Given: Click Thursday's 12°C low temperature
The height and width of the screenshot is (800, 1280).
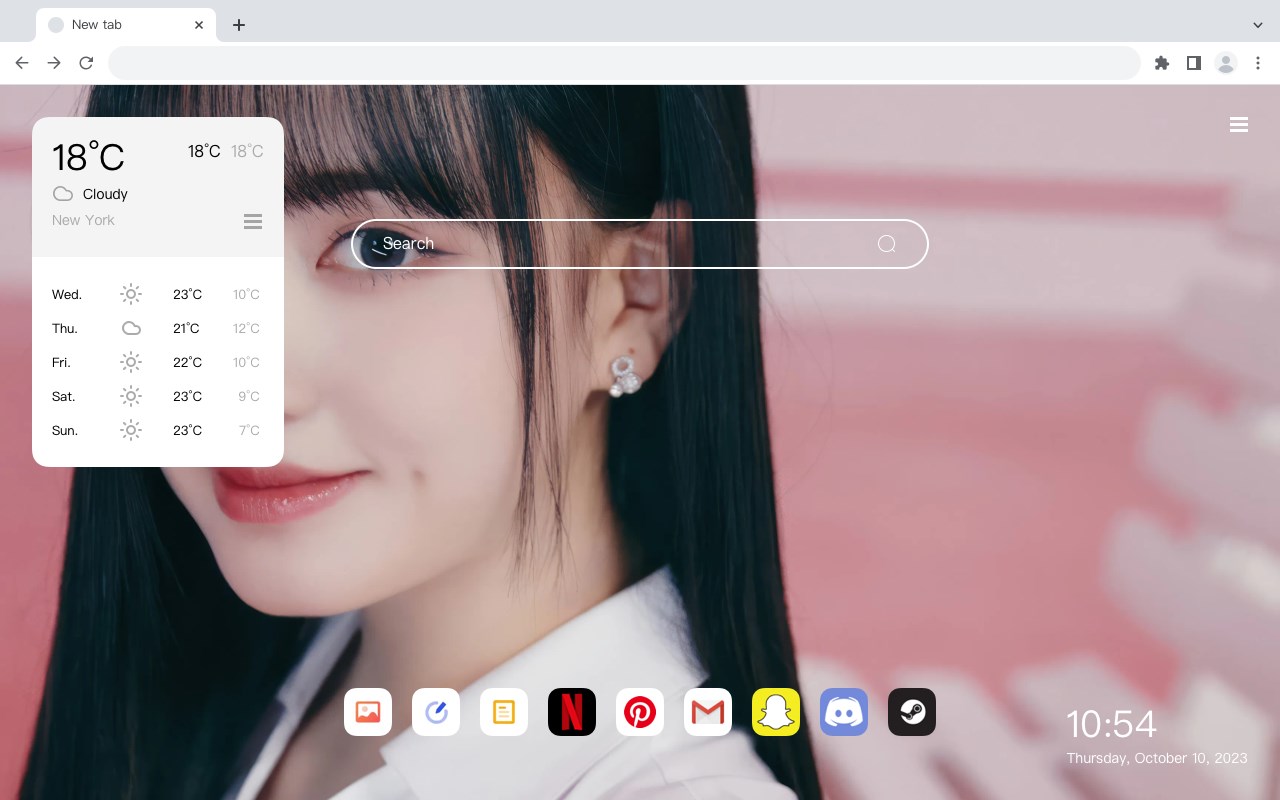Looking at the screenshot, I should [x=246, y=328].
